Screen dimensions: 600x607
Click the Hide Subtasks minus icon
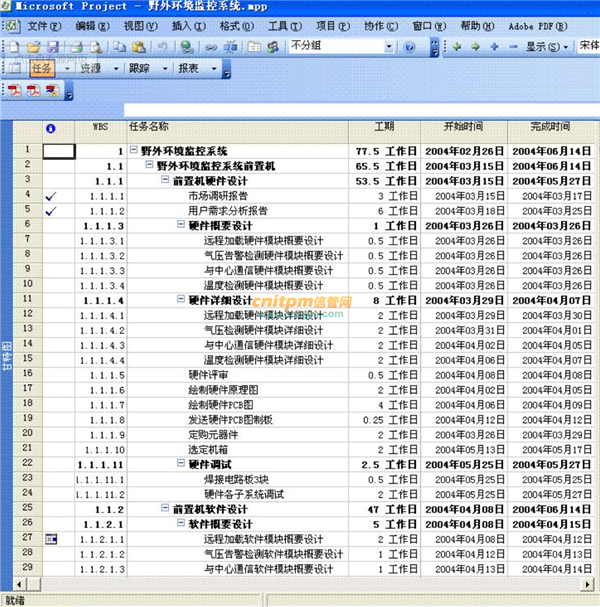point(511,46)
